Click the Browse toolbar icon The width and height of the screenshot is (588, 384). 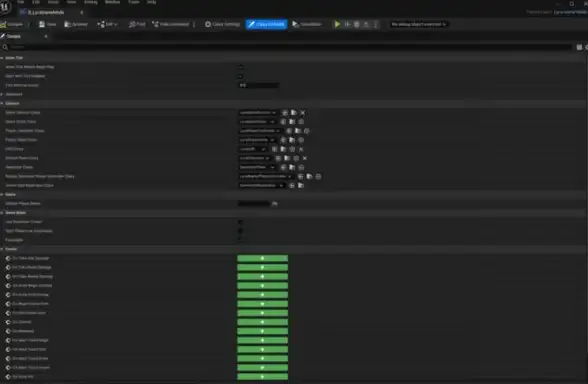[x=76, y=24]
